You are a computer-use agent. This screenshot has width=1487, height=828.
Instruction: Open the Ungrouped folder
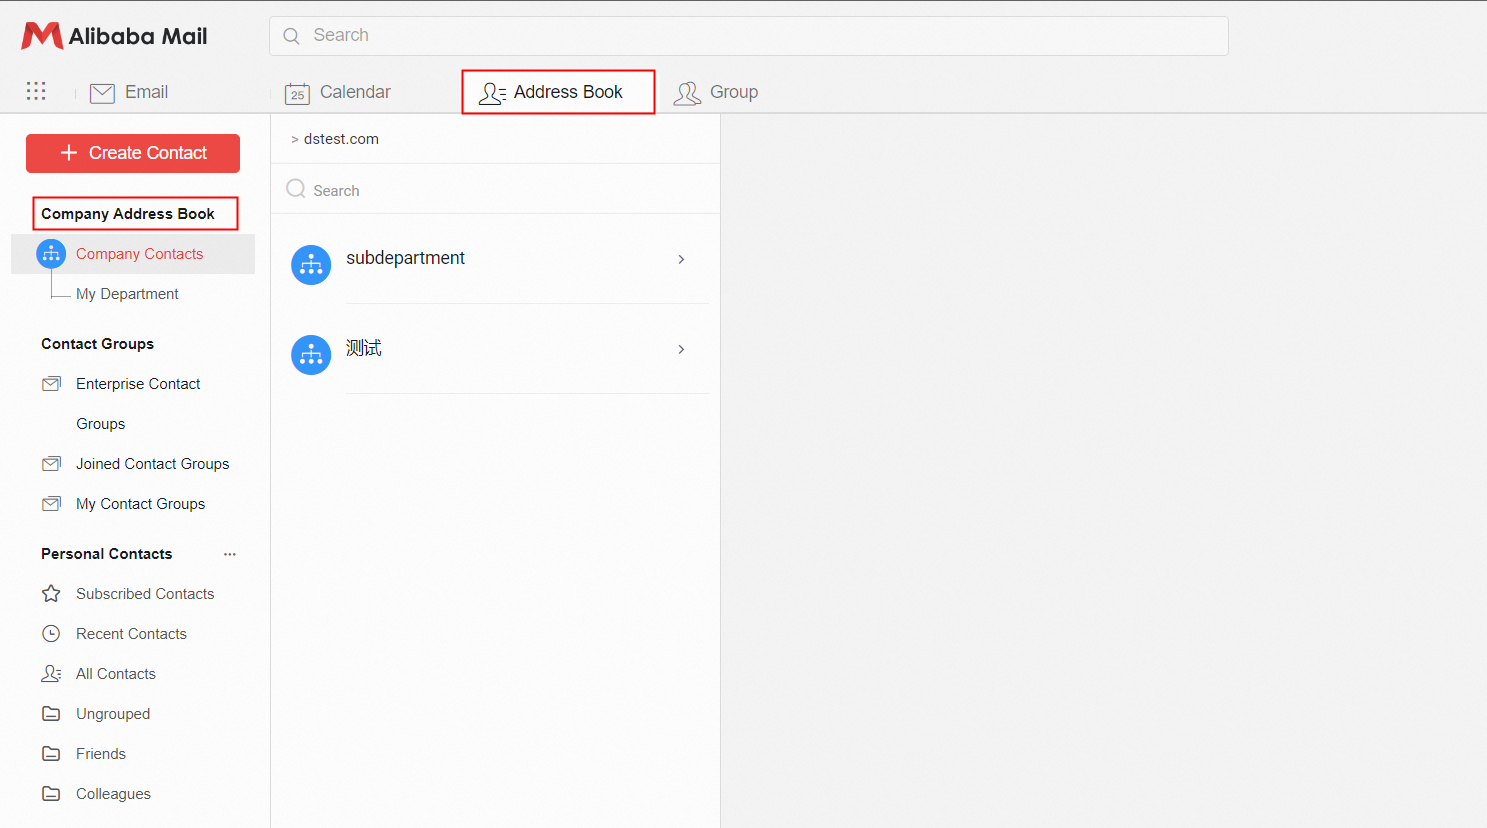pos(113,714)
